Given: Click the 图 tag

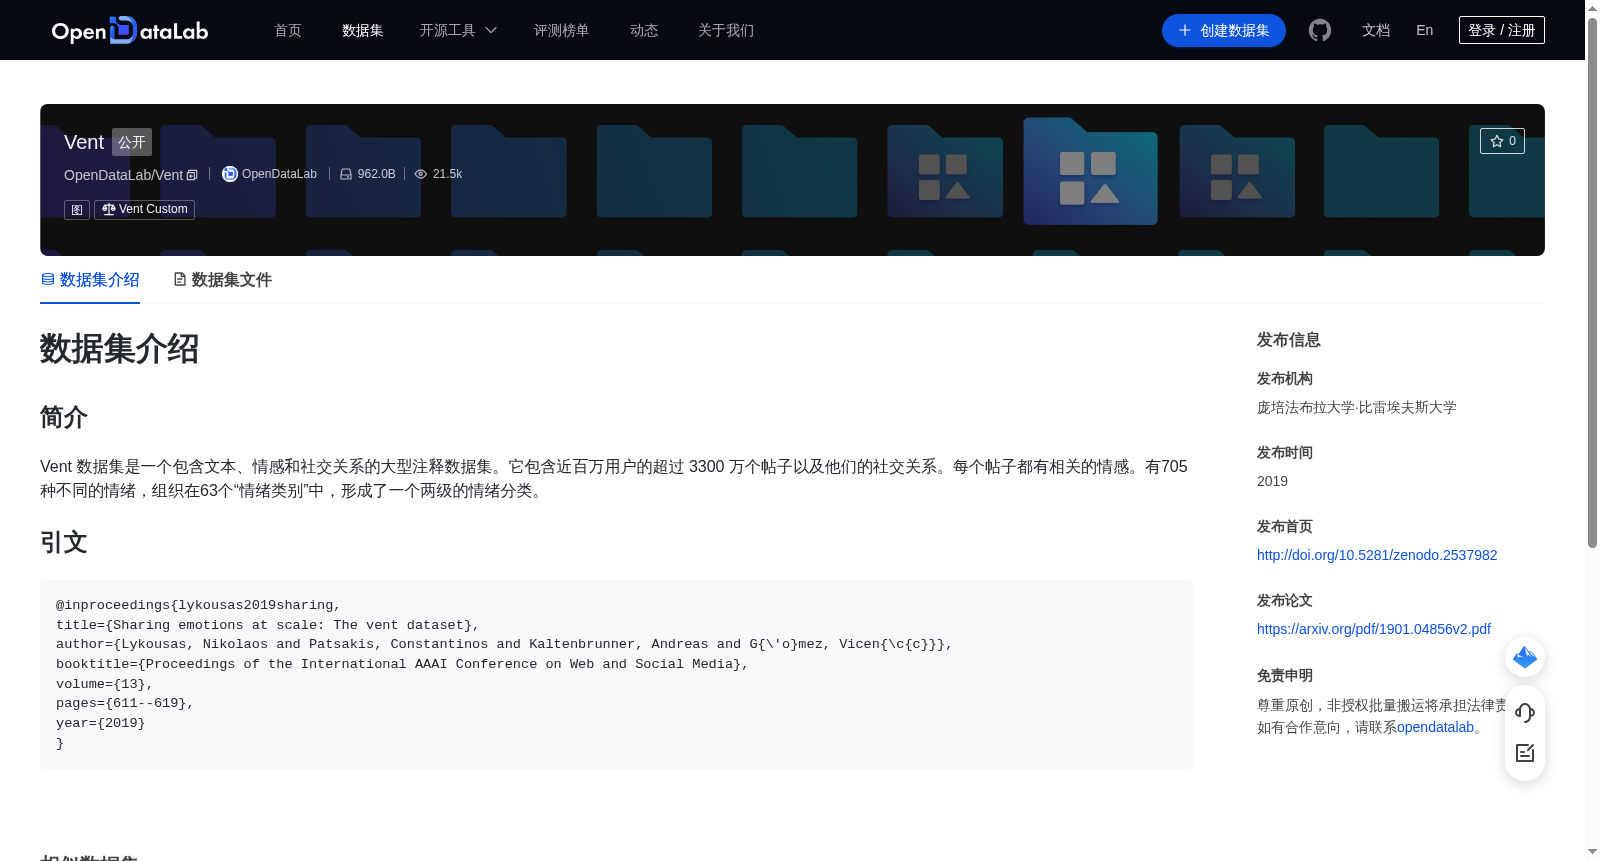Looking at the screenshot, I should 77,209.
